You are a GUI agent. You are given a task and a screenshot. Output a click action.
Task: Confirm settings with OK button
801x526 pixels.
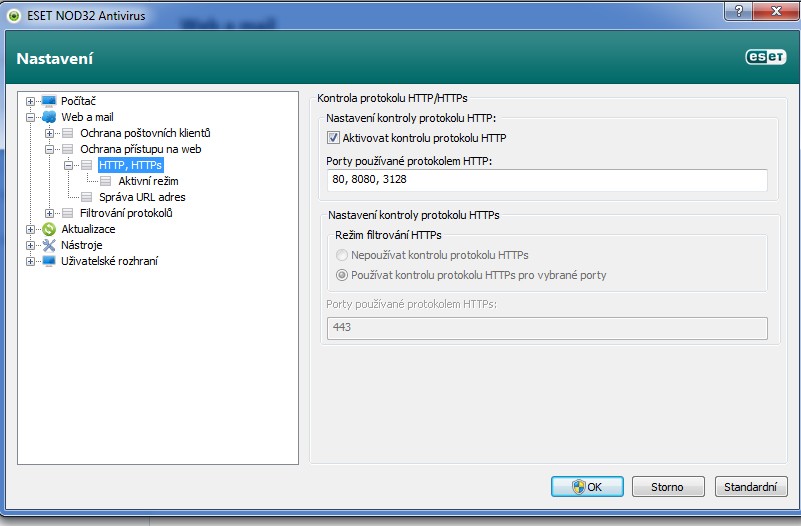pos(587,487)
